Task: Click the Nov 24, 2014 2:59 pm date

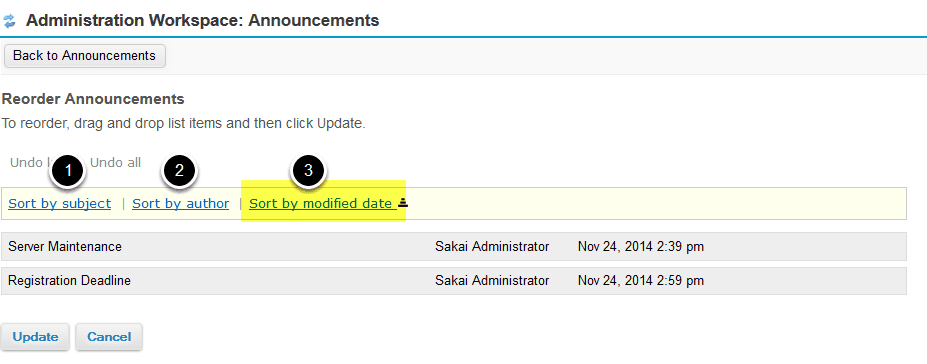Action: (x=641, y=281)
